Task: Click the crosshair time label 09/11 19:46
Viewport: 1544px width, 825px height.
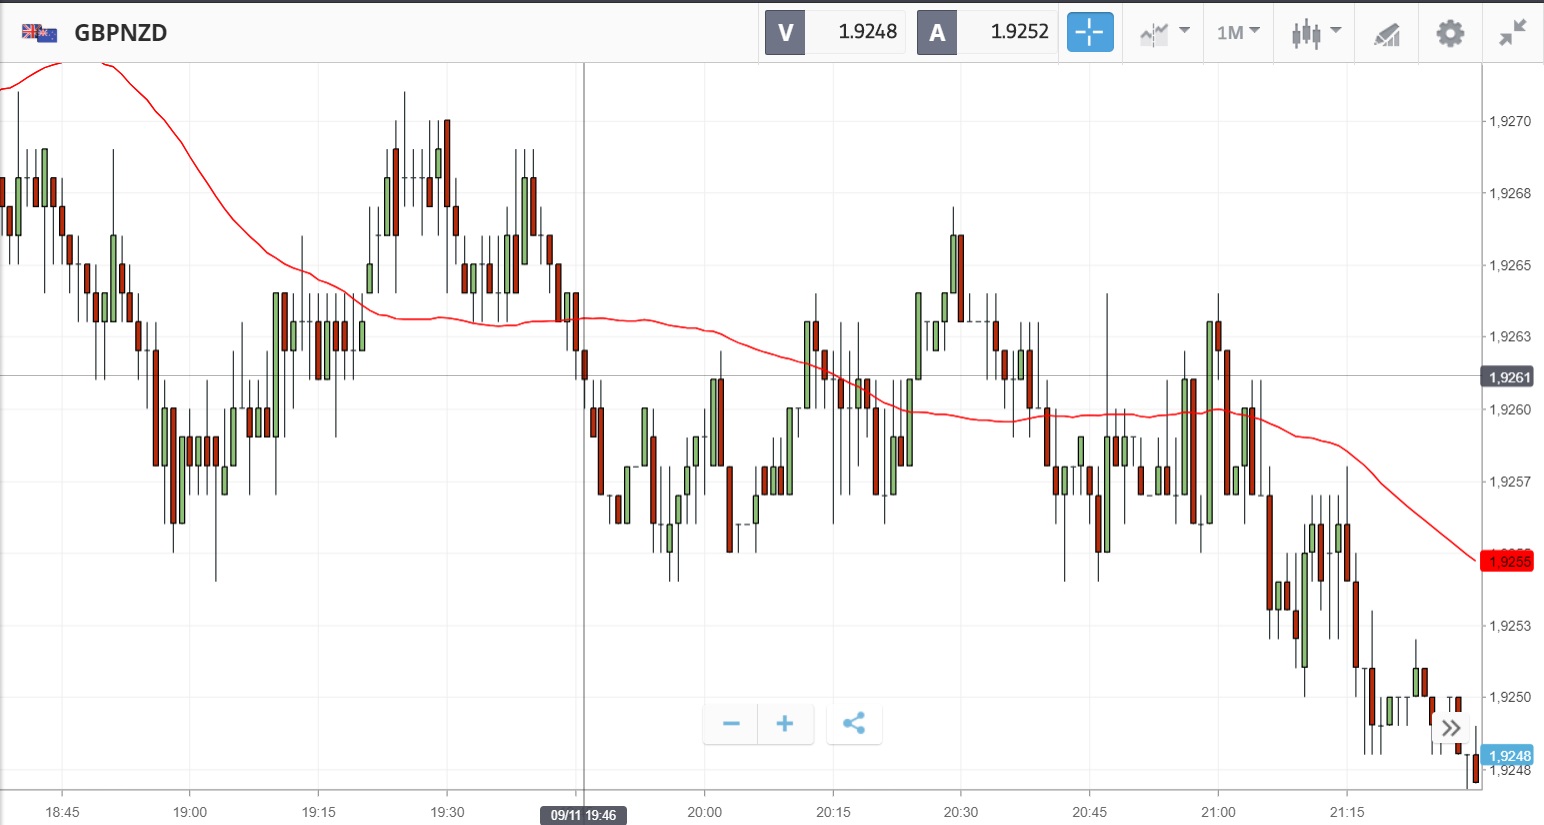Action: tap(583, 815)
